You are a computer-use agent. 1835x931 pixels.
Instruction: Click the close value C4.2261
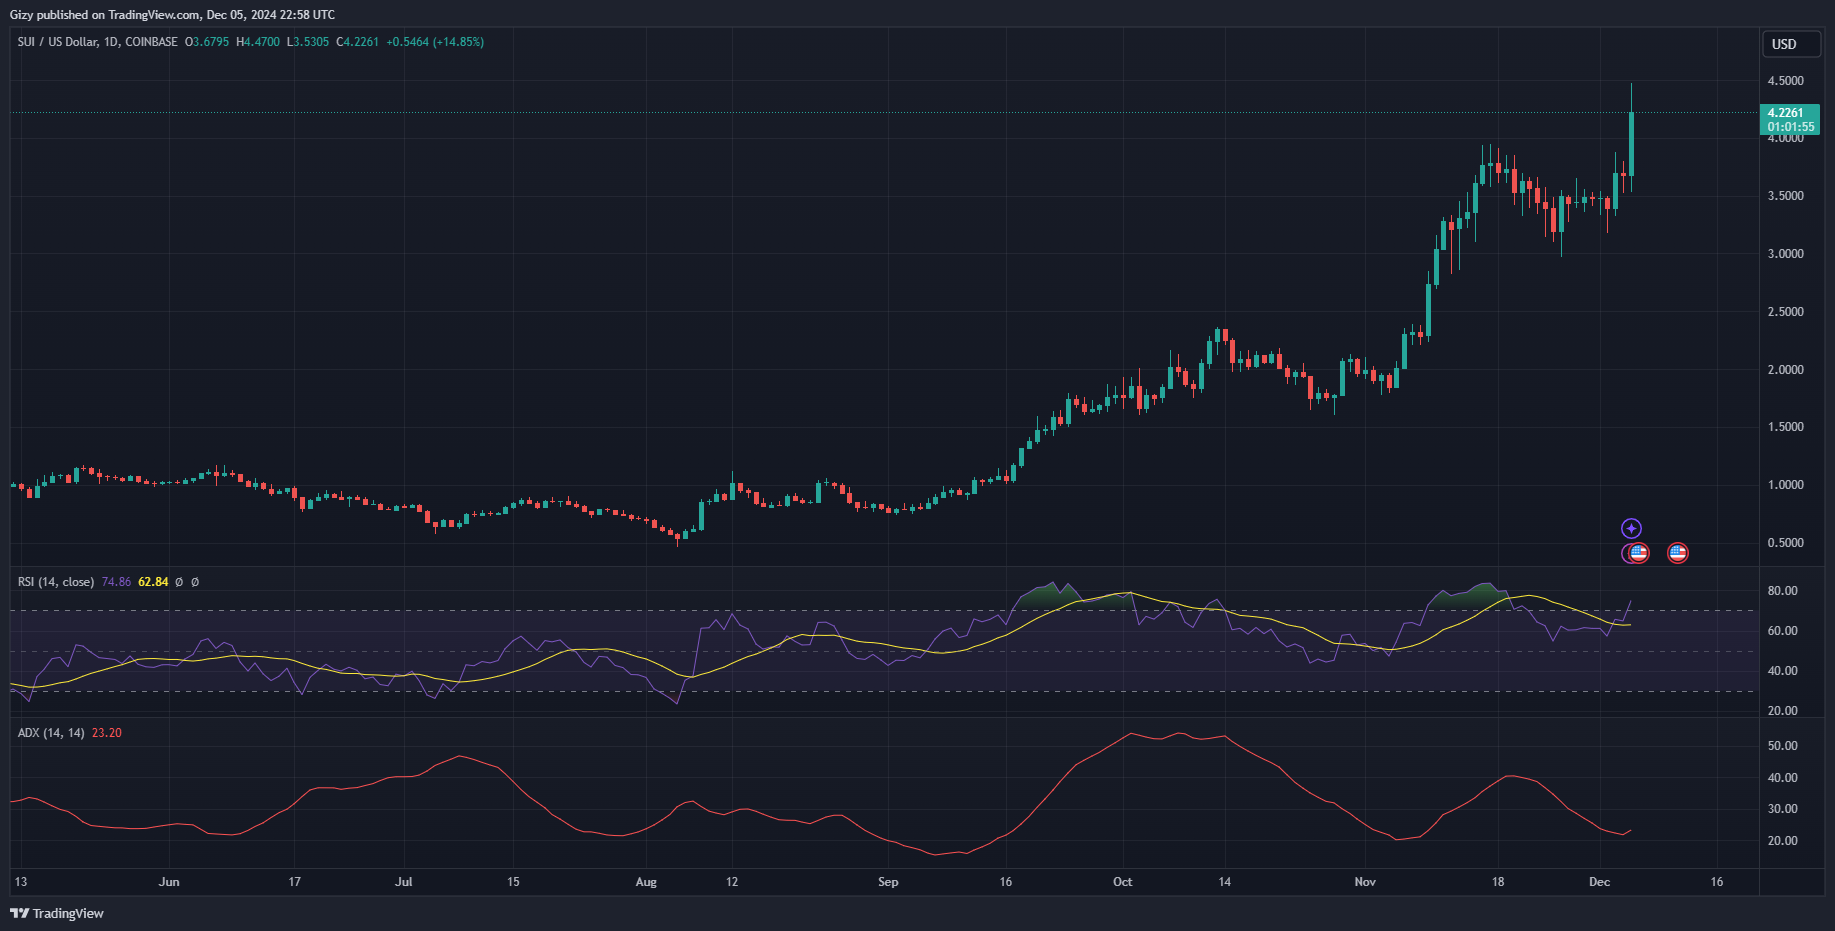click(x=358, y=42)
